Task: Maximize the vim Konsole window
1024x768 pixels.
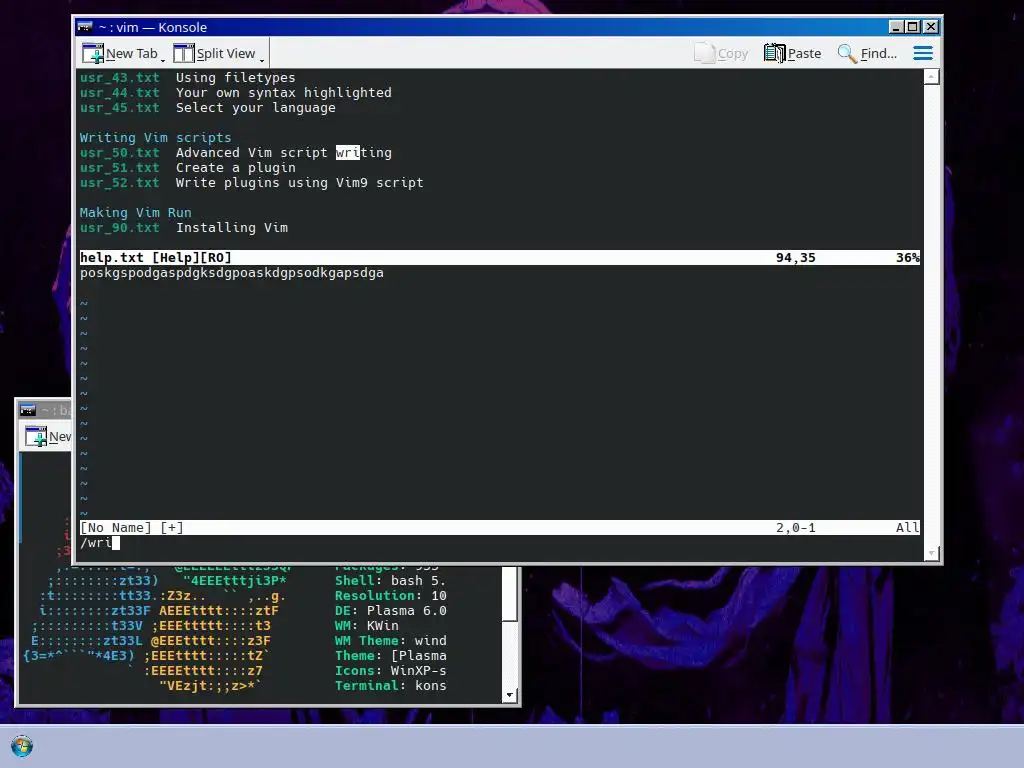Action: point(913,27)
